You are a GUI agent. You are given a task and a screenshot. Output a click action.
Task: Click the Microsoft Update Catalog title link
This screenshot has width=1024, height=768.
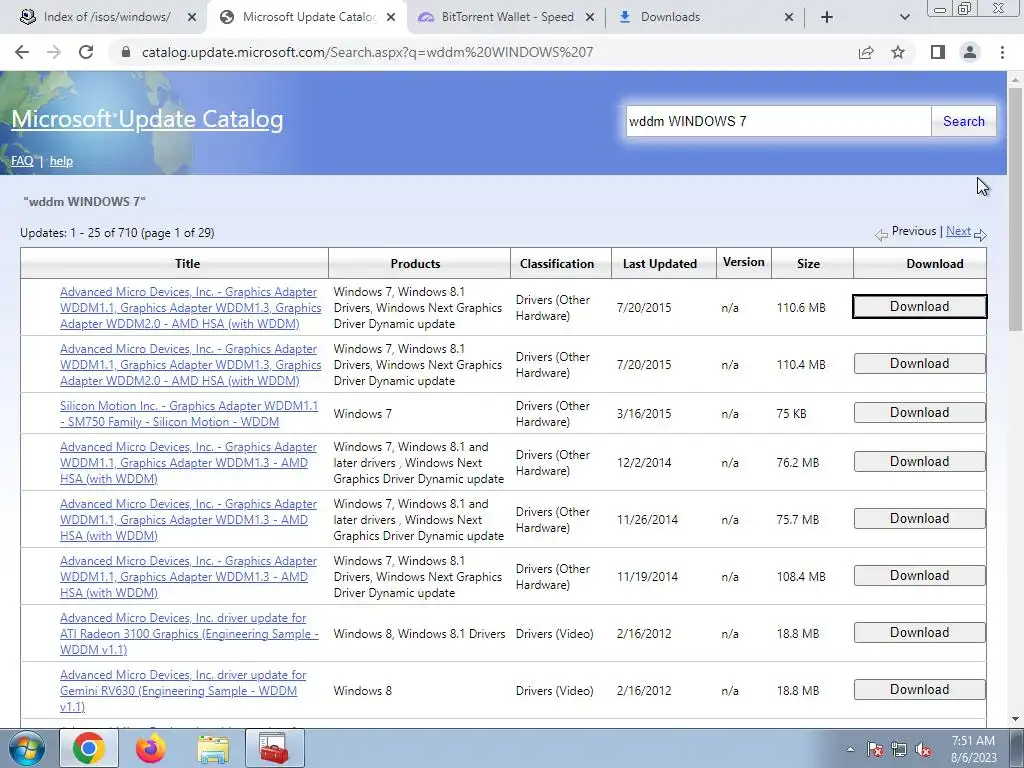click(x=147, y=119)
